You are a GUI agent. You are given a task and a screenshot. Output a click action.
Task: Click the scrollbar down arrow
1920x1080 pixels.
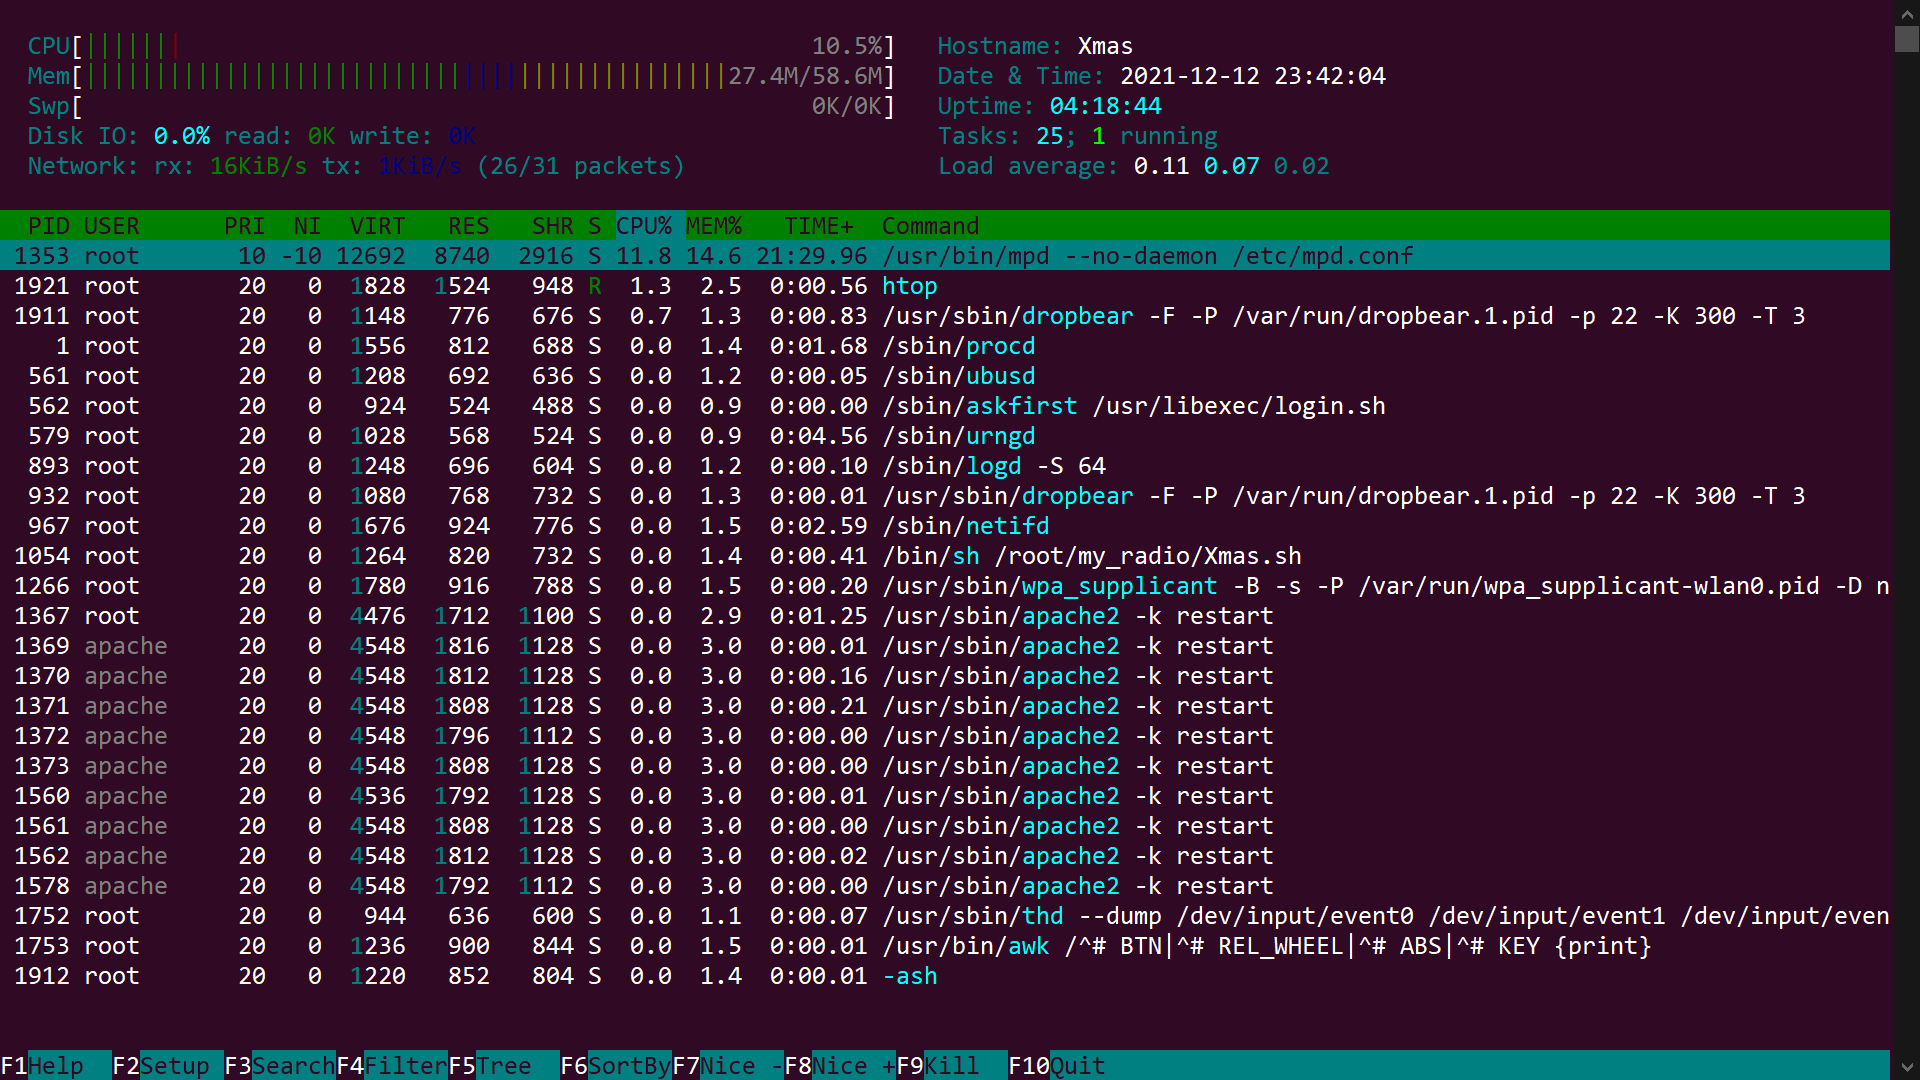1906,1067
